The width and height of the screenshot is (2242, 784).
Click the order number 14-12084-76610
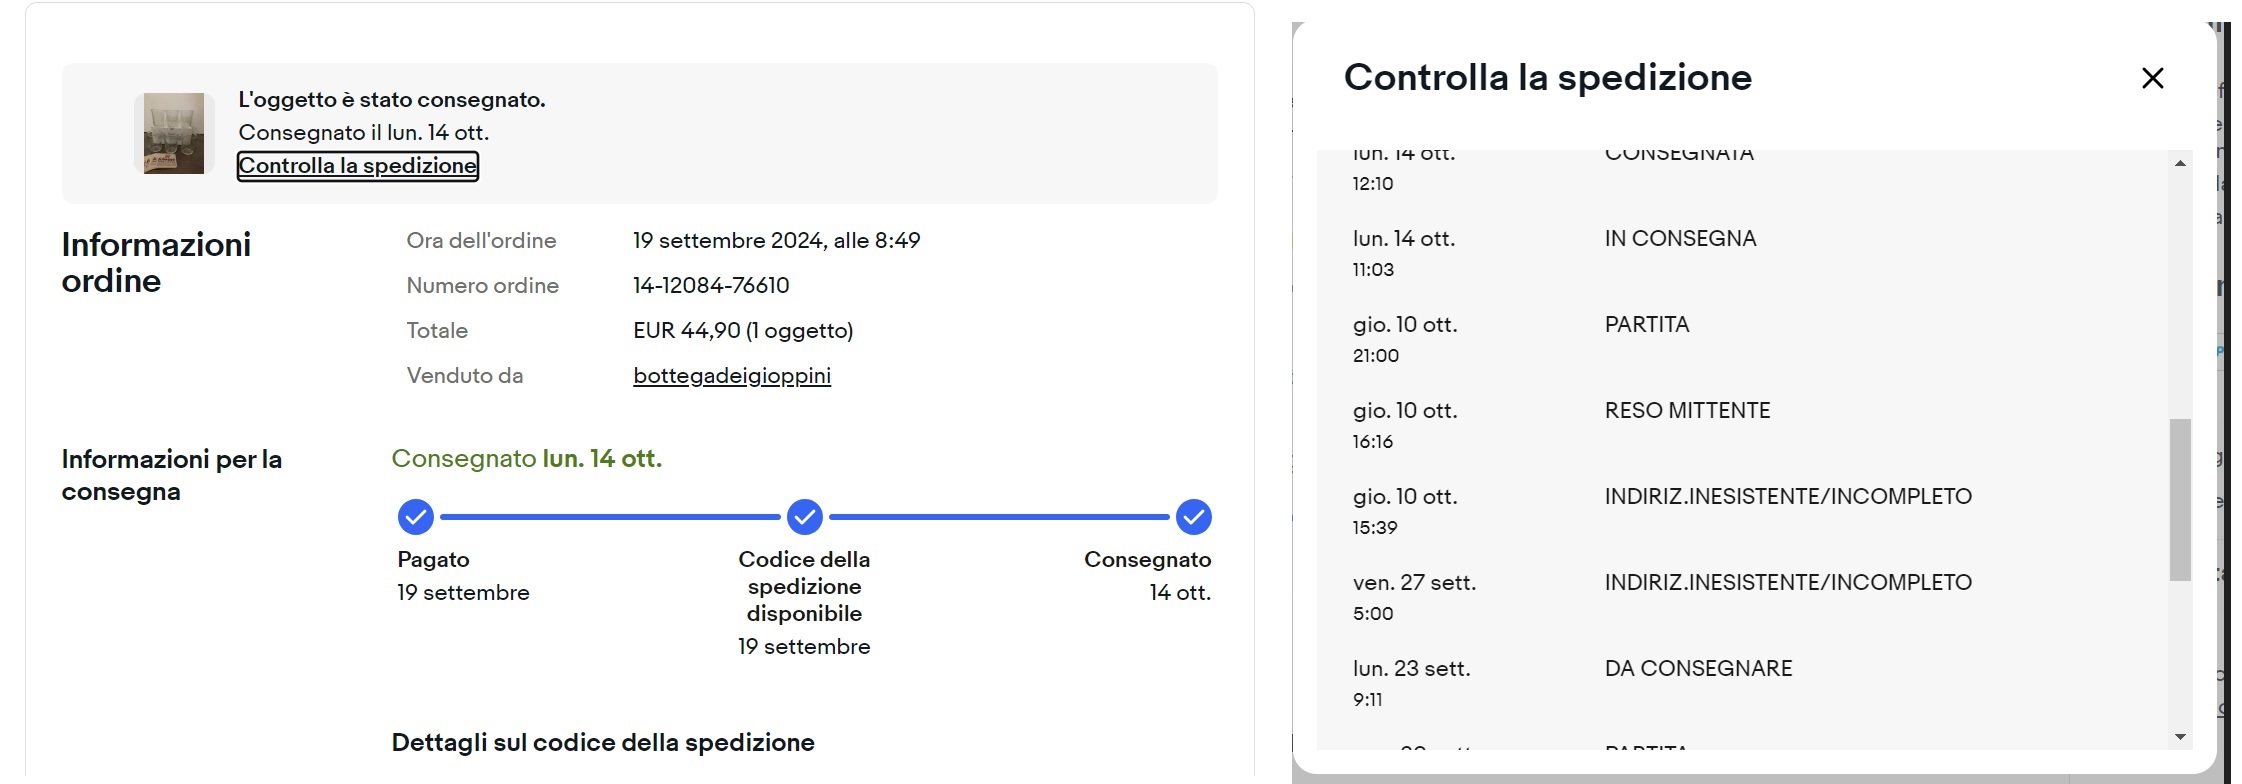711,286
